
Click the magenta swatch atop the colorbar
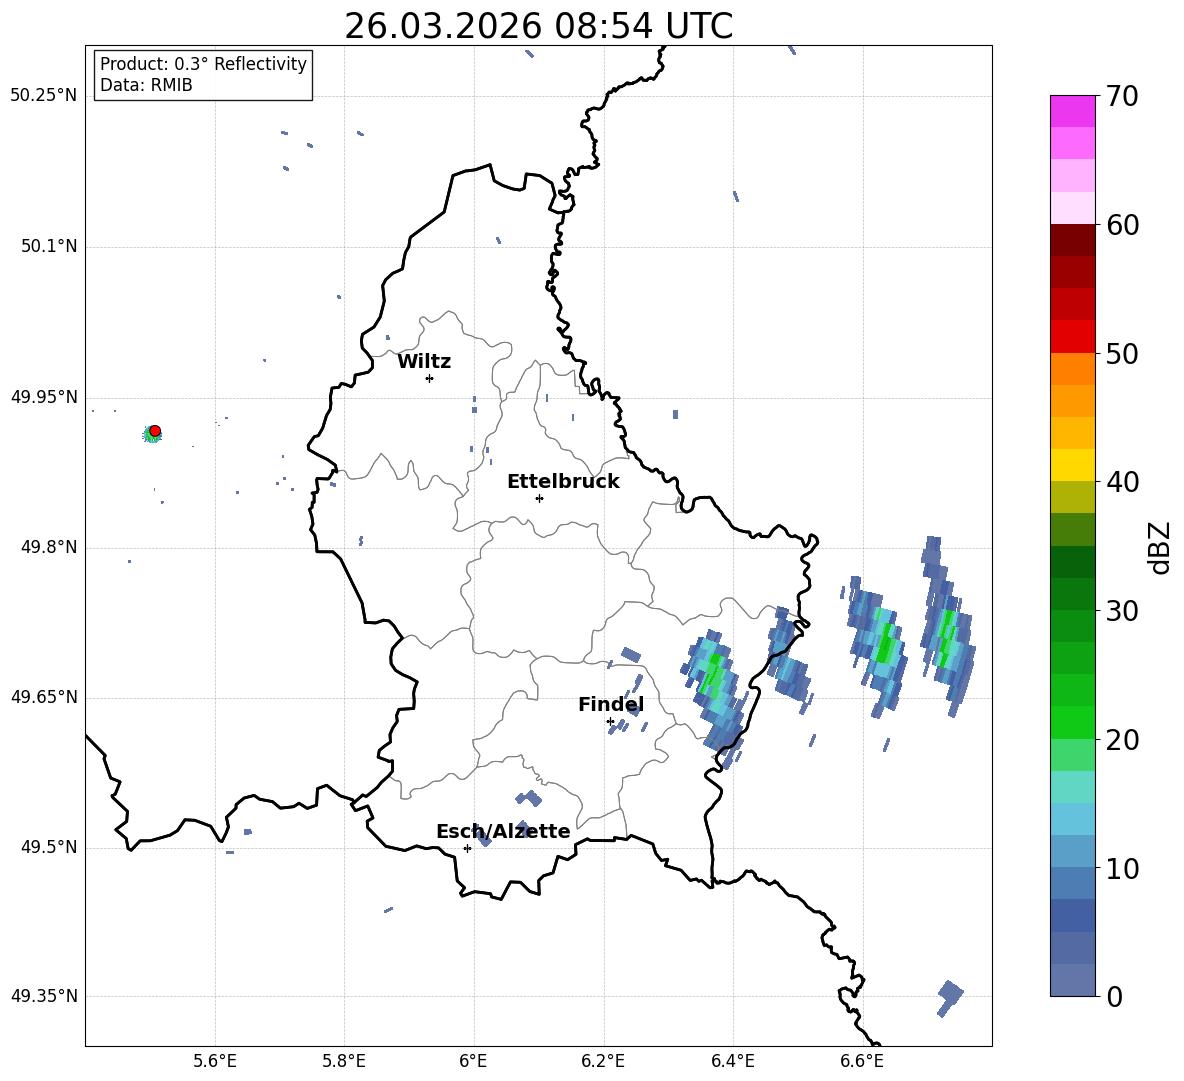[x=1072, y=111]
